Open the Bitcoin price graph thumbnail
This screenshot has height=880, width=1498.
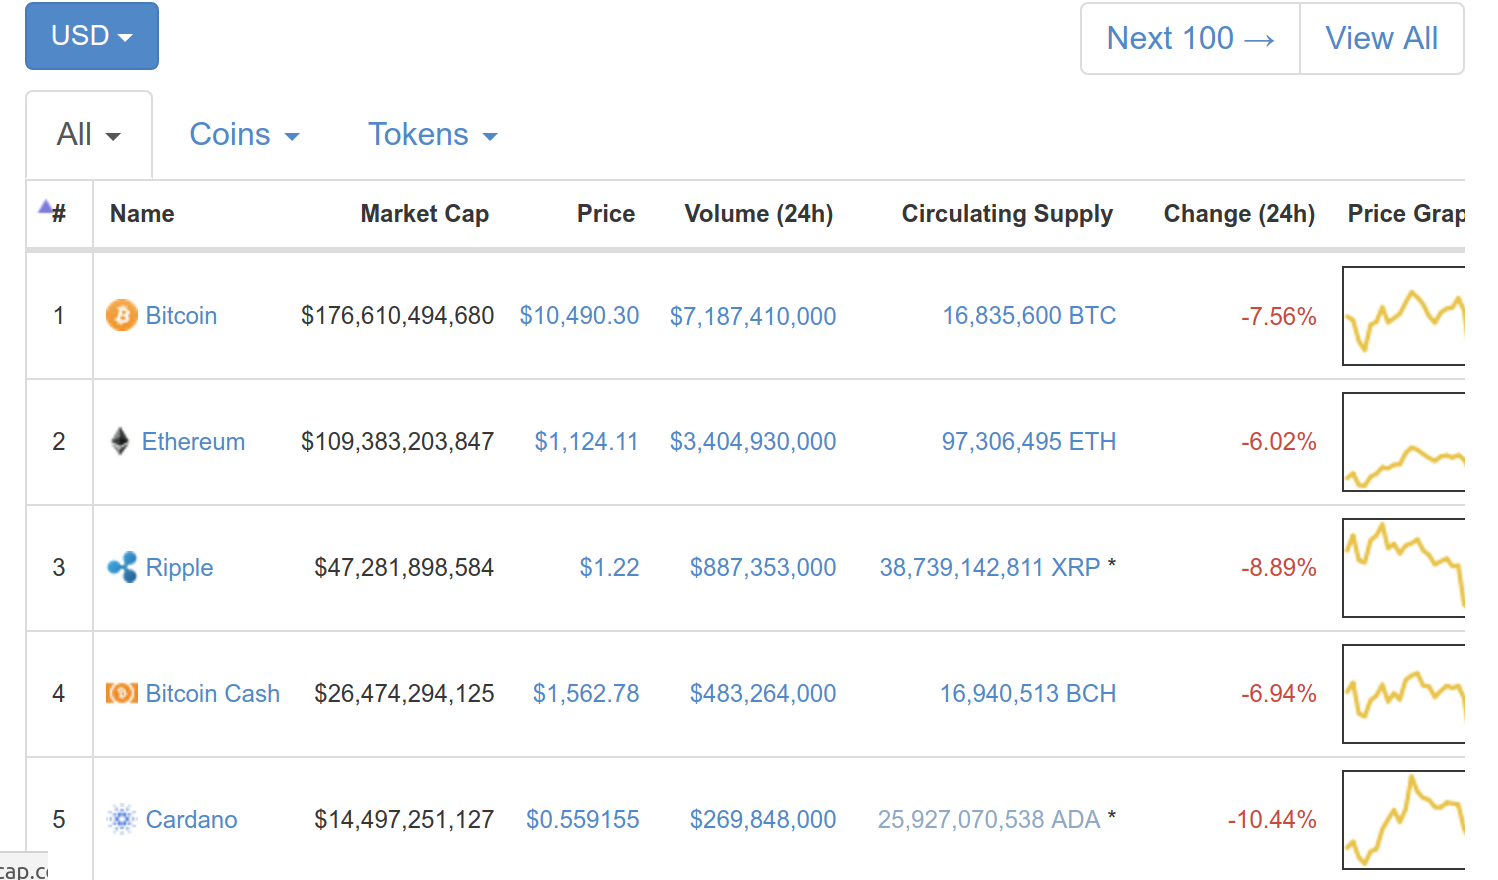click(1404, 316)
